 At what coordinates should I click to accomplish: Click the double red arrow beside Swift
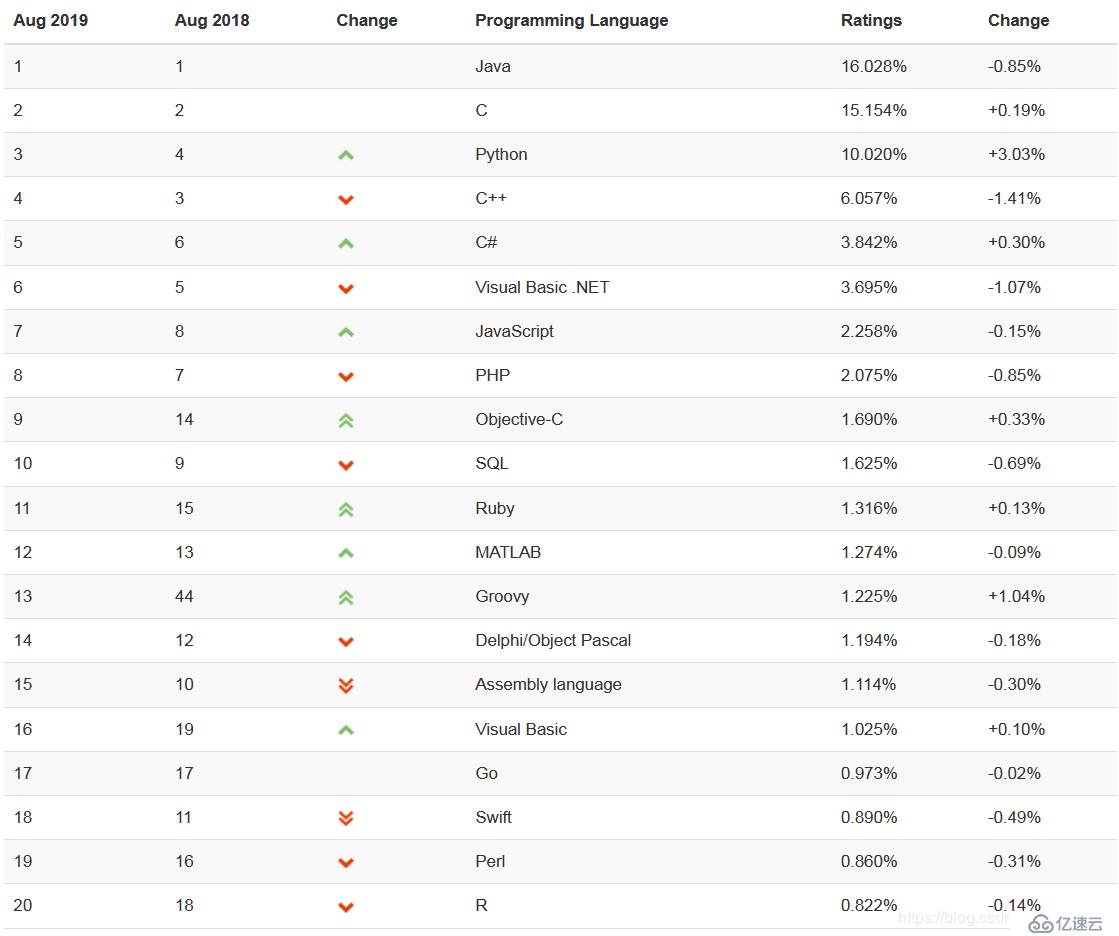point(346,818)
